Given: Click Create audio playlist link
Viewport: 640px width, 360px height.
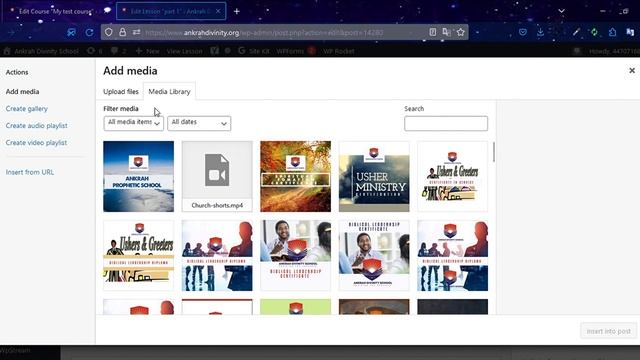Looking at the screenshot, I should 37,126.
